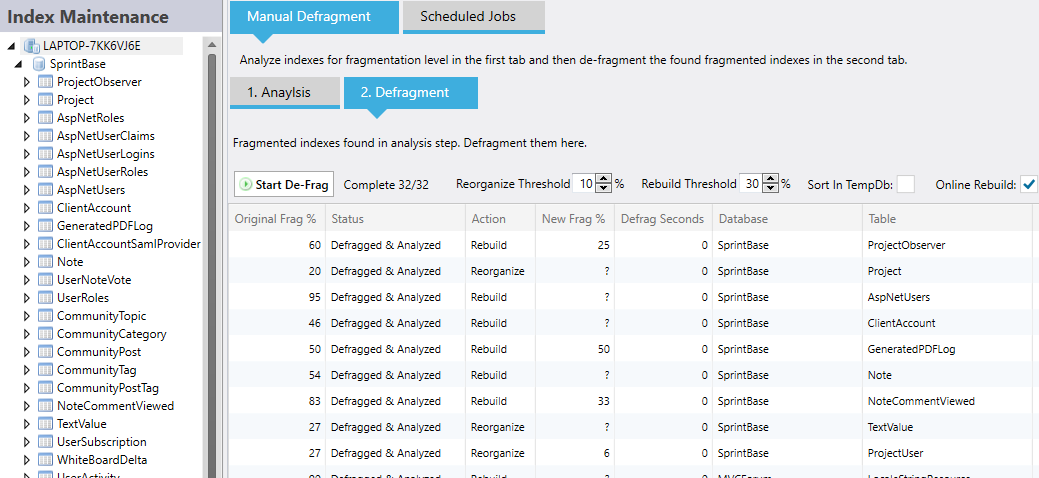Screen dimensions: 1039x478
Task: Click the Start De-Frag button
Action: pyautogui.click(x=284, y=184)
